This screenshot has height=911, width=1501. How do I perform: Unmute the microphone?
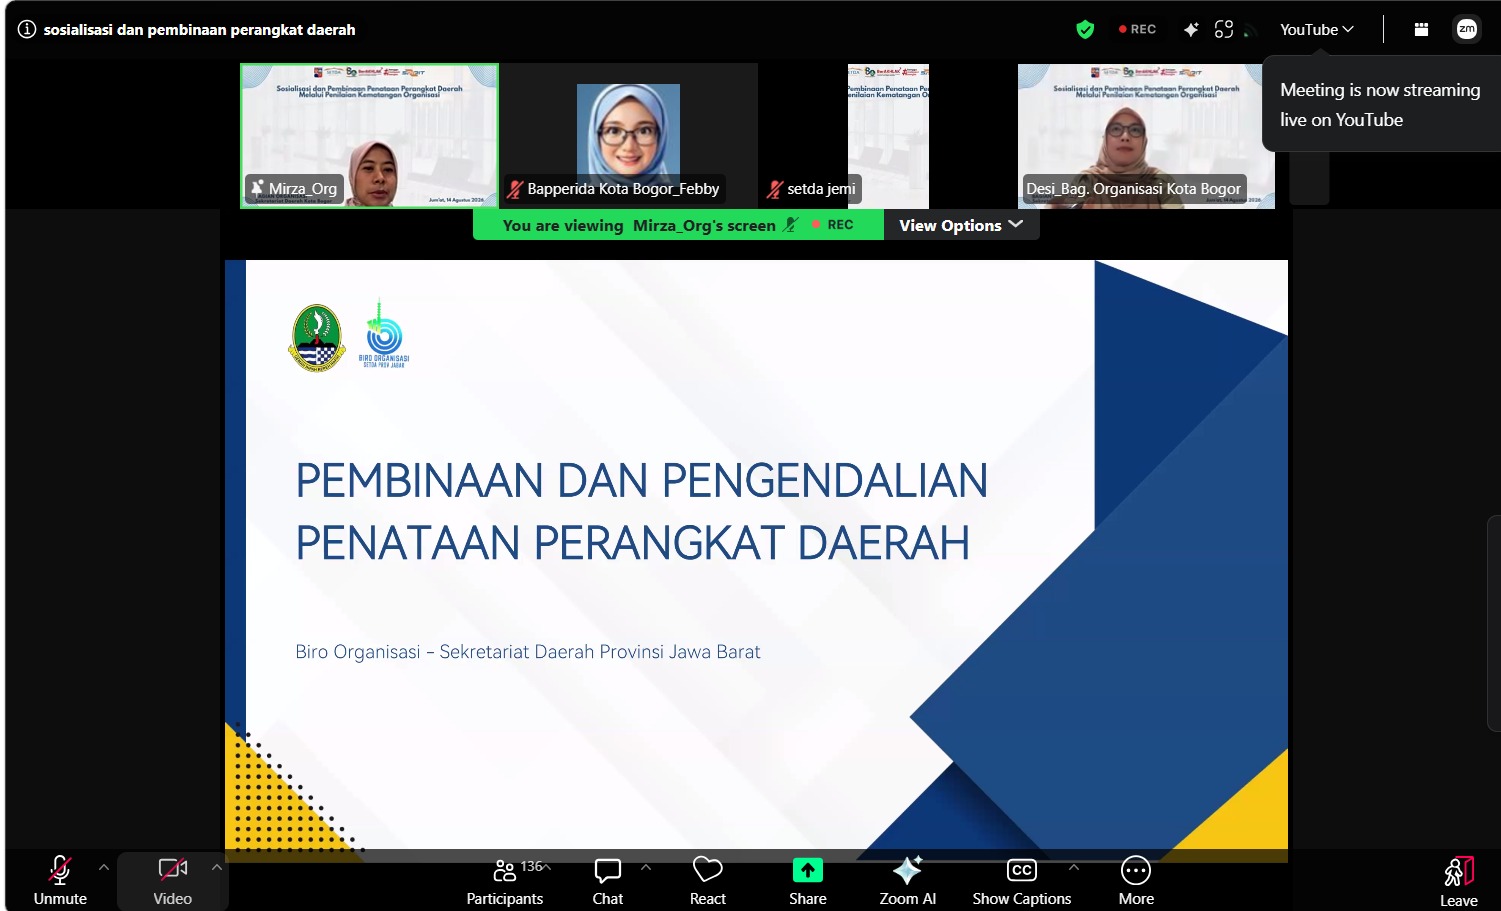pos(60,880)
